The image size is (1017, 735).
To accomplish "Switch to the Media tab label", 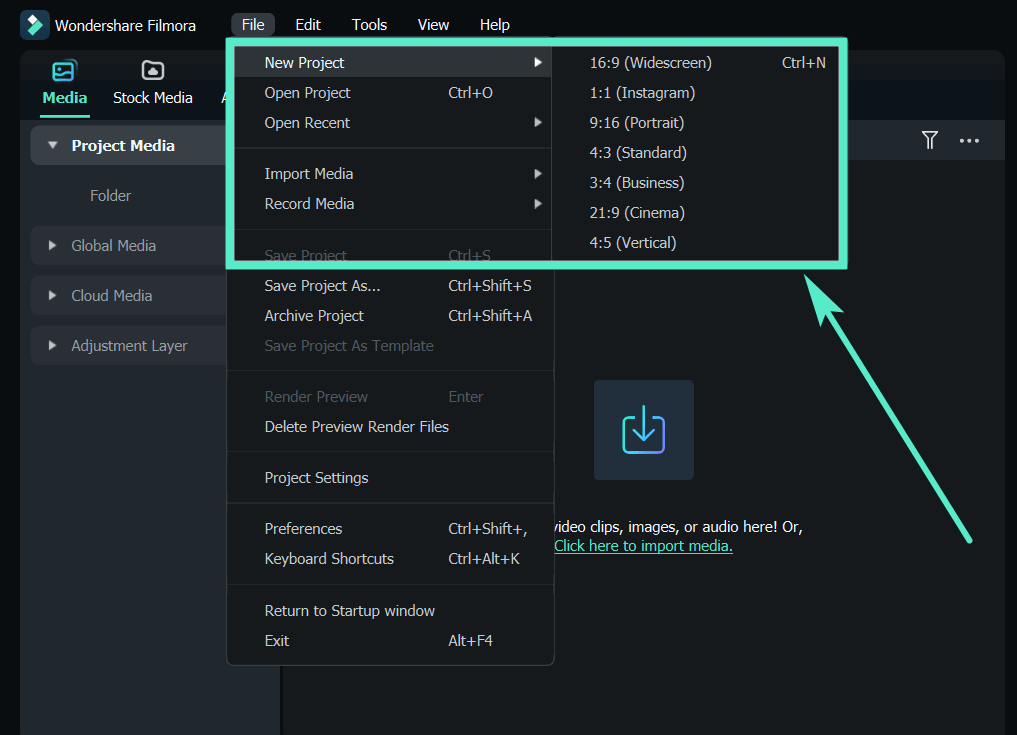I will click(x=64, y=97).
